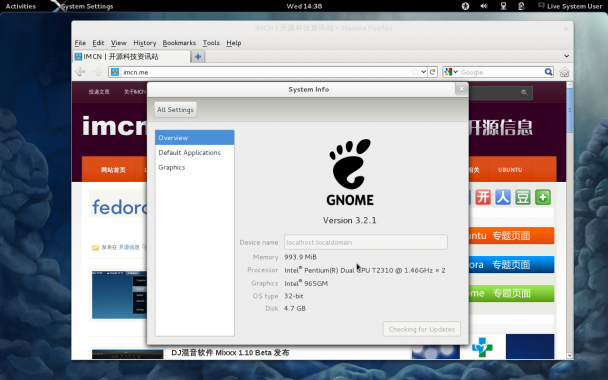Select Graphics in System Info sidebar

(195, 167)
